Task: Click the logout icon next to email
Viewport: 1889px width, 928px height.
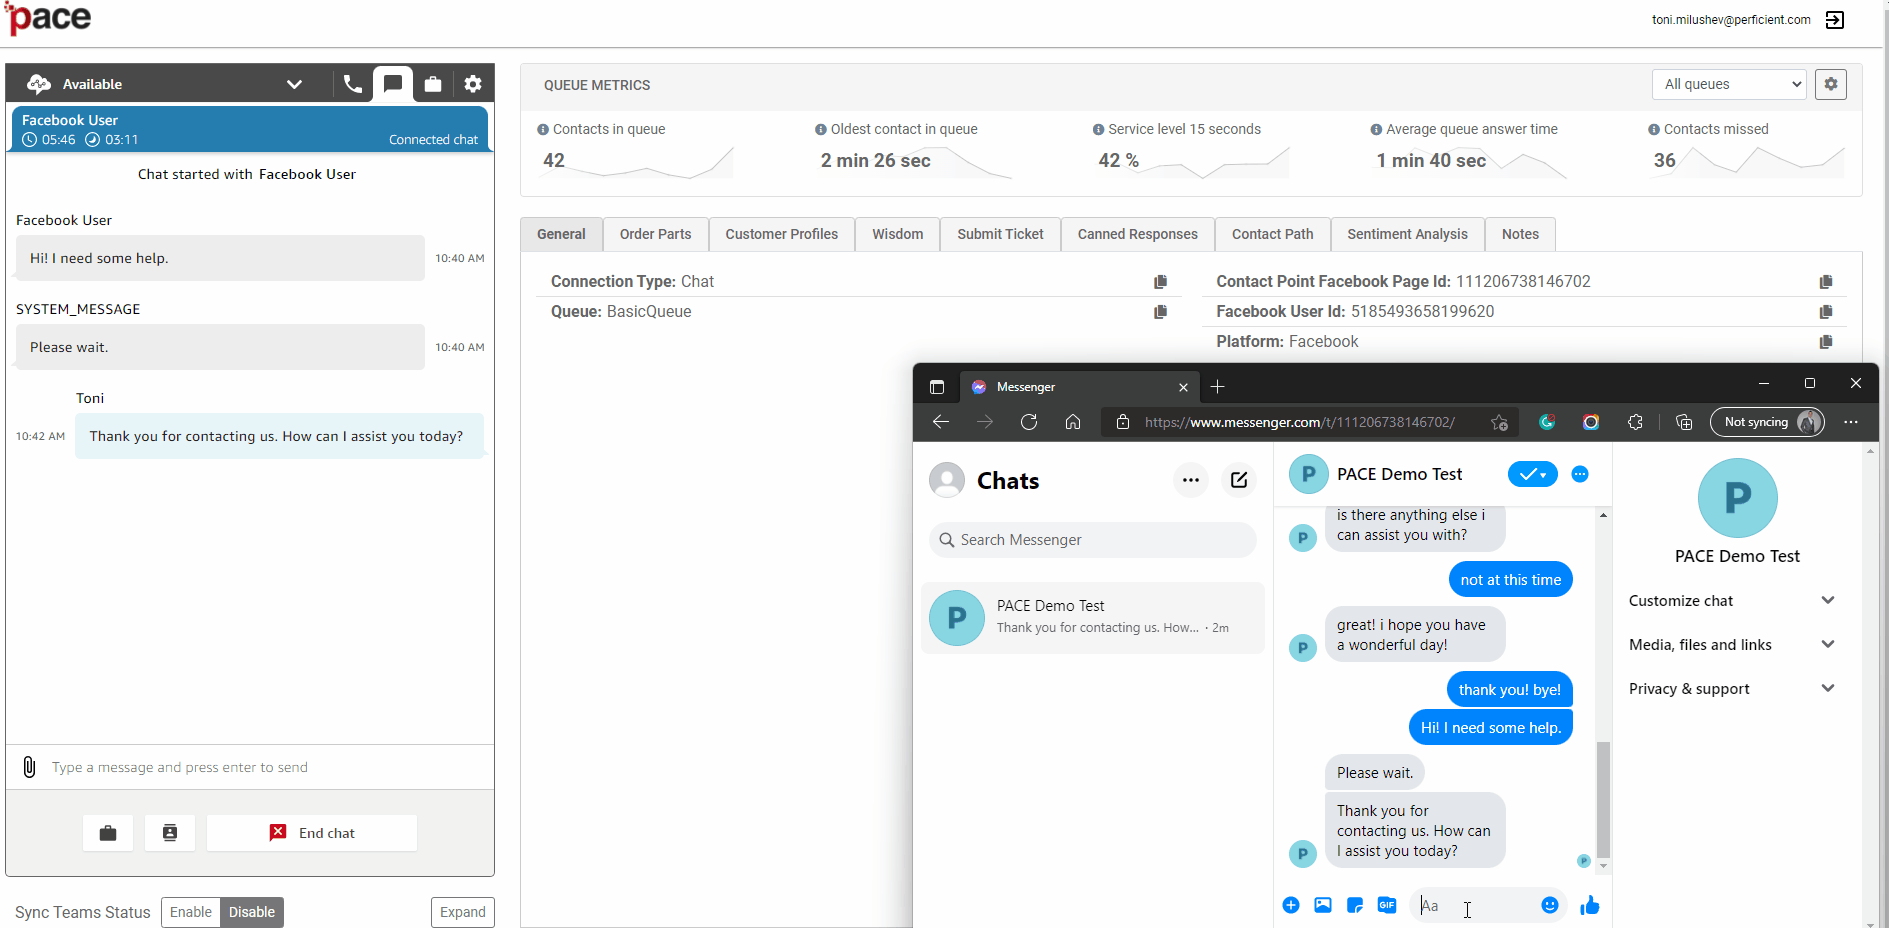Action: [1835, 20]
